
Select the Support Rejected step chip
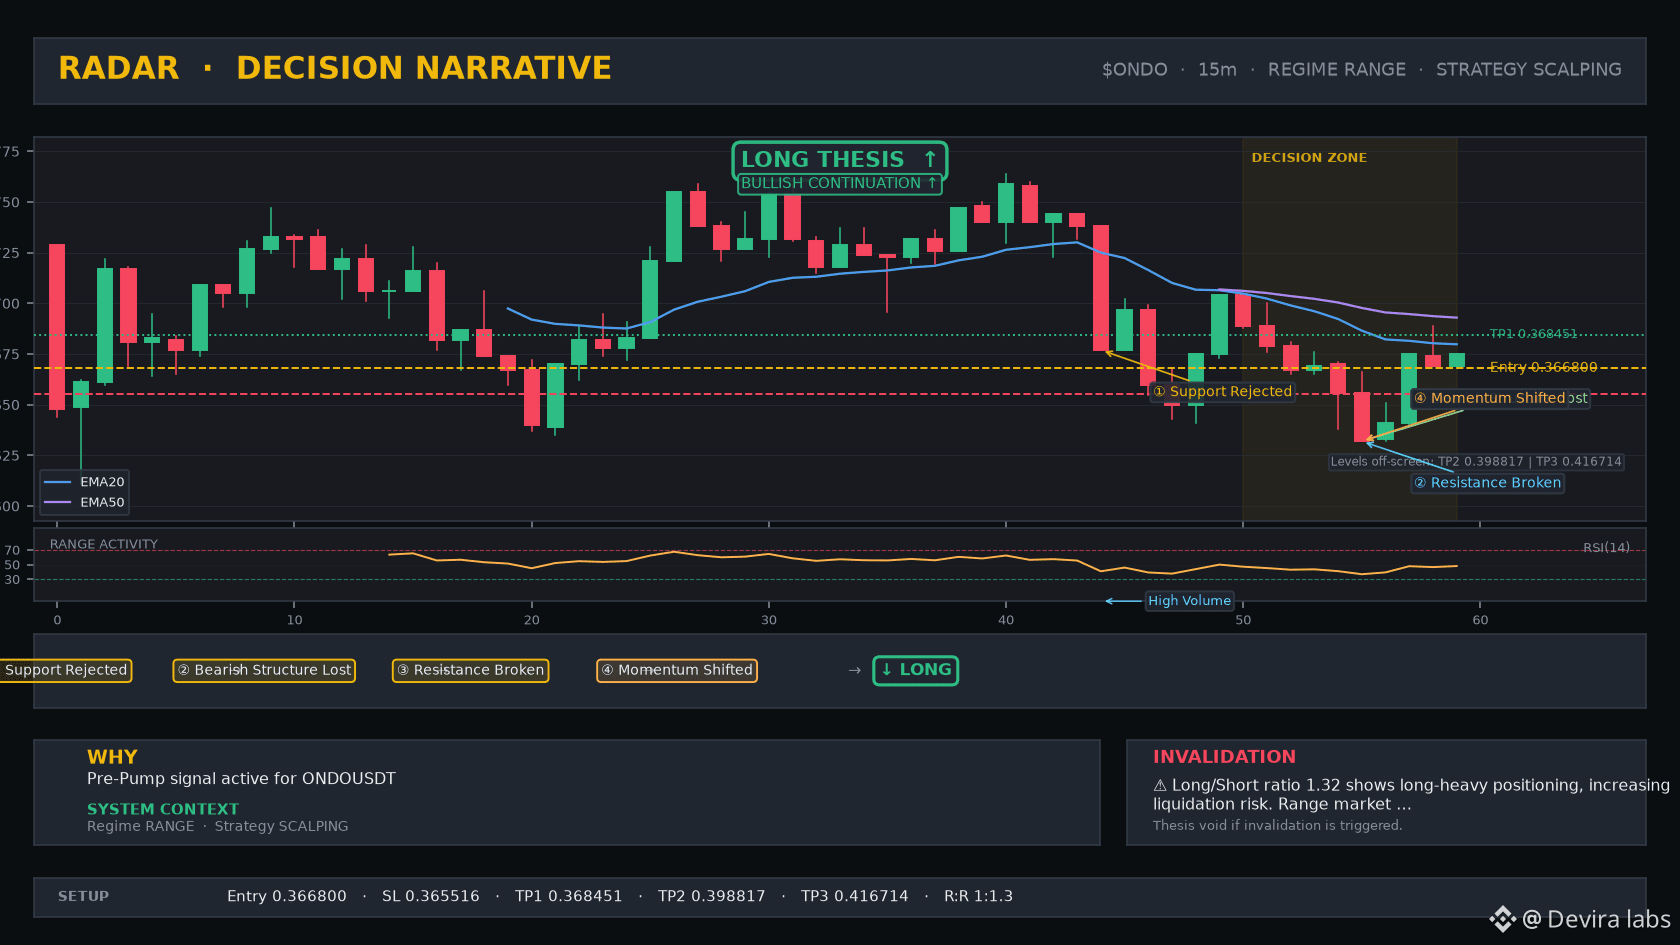65,670
